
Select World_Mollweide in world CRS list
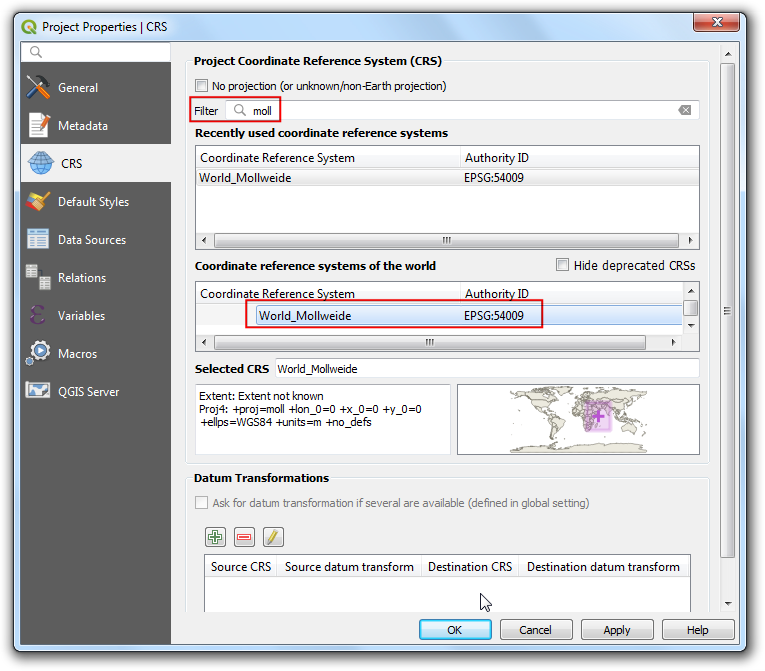(x=305, y=316)
